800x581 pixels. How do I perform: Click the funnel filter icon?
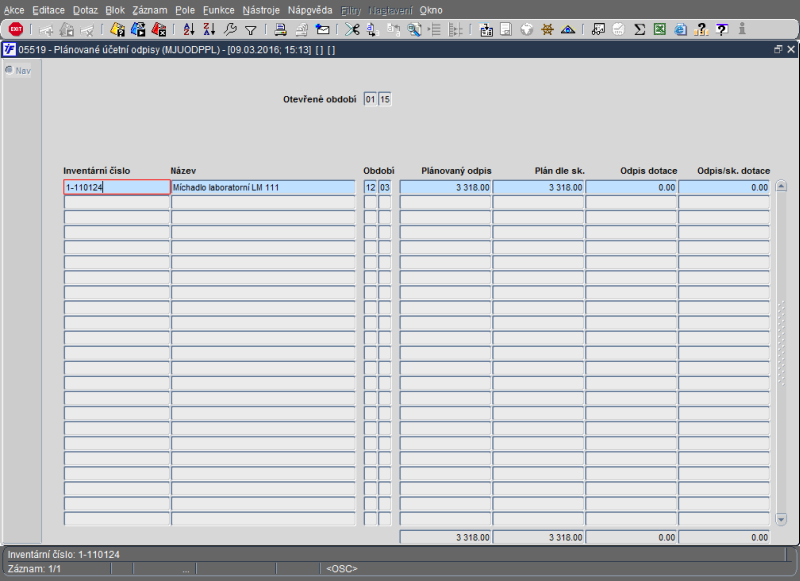251,31
